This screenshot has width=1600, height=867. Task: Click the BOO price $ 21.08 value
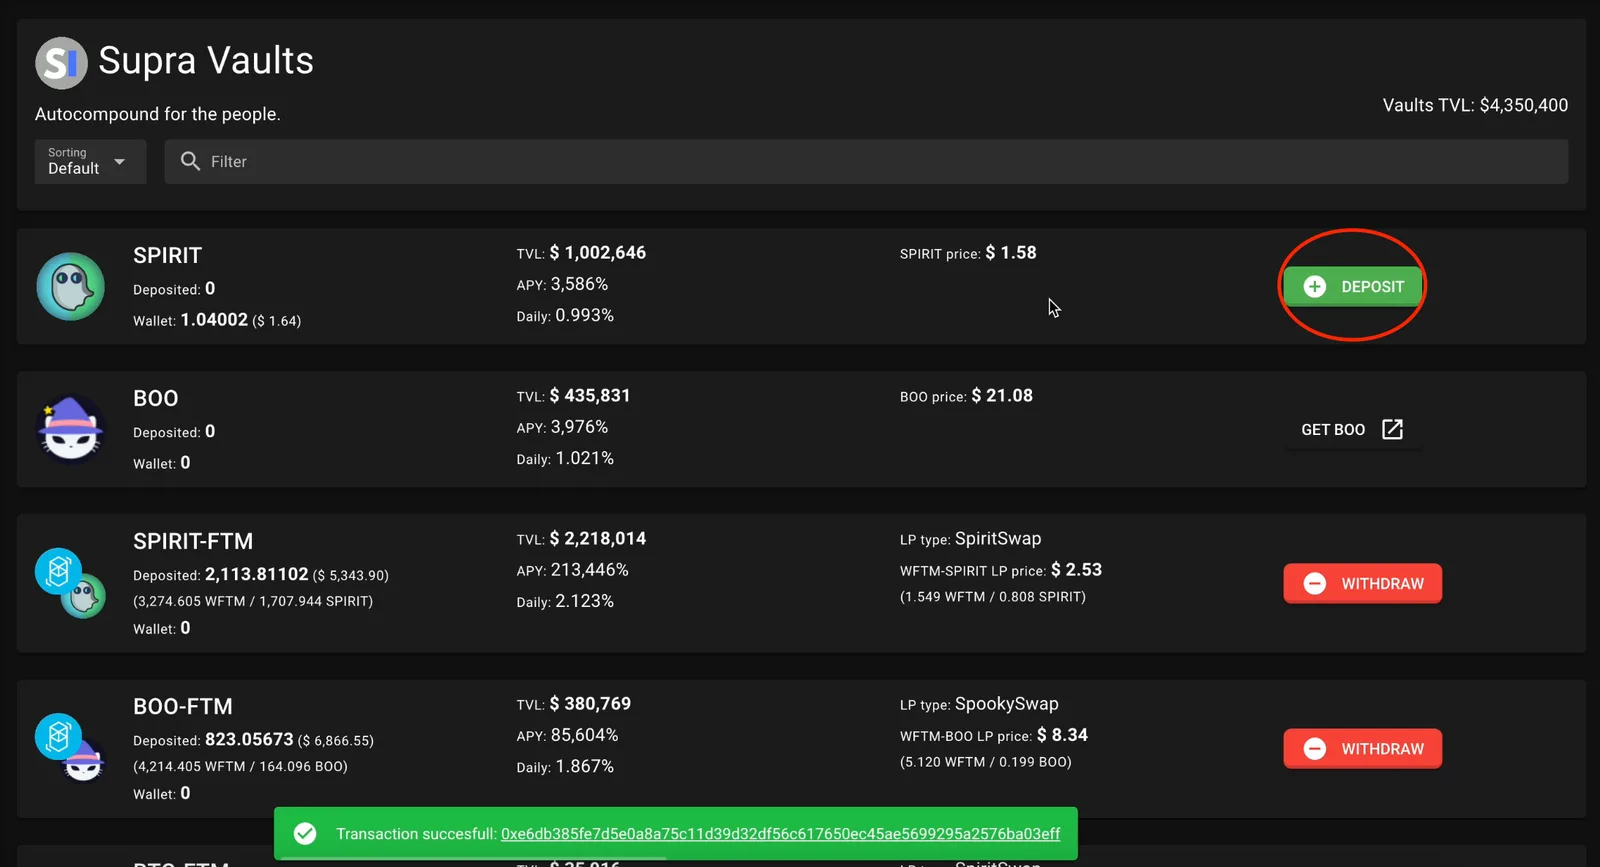[x=1002, y=396]
